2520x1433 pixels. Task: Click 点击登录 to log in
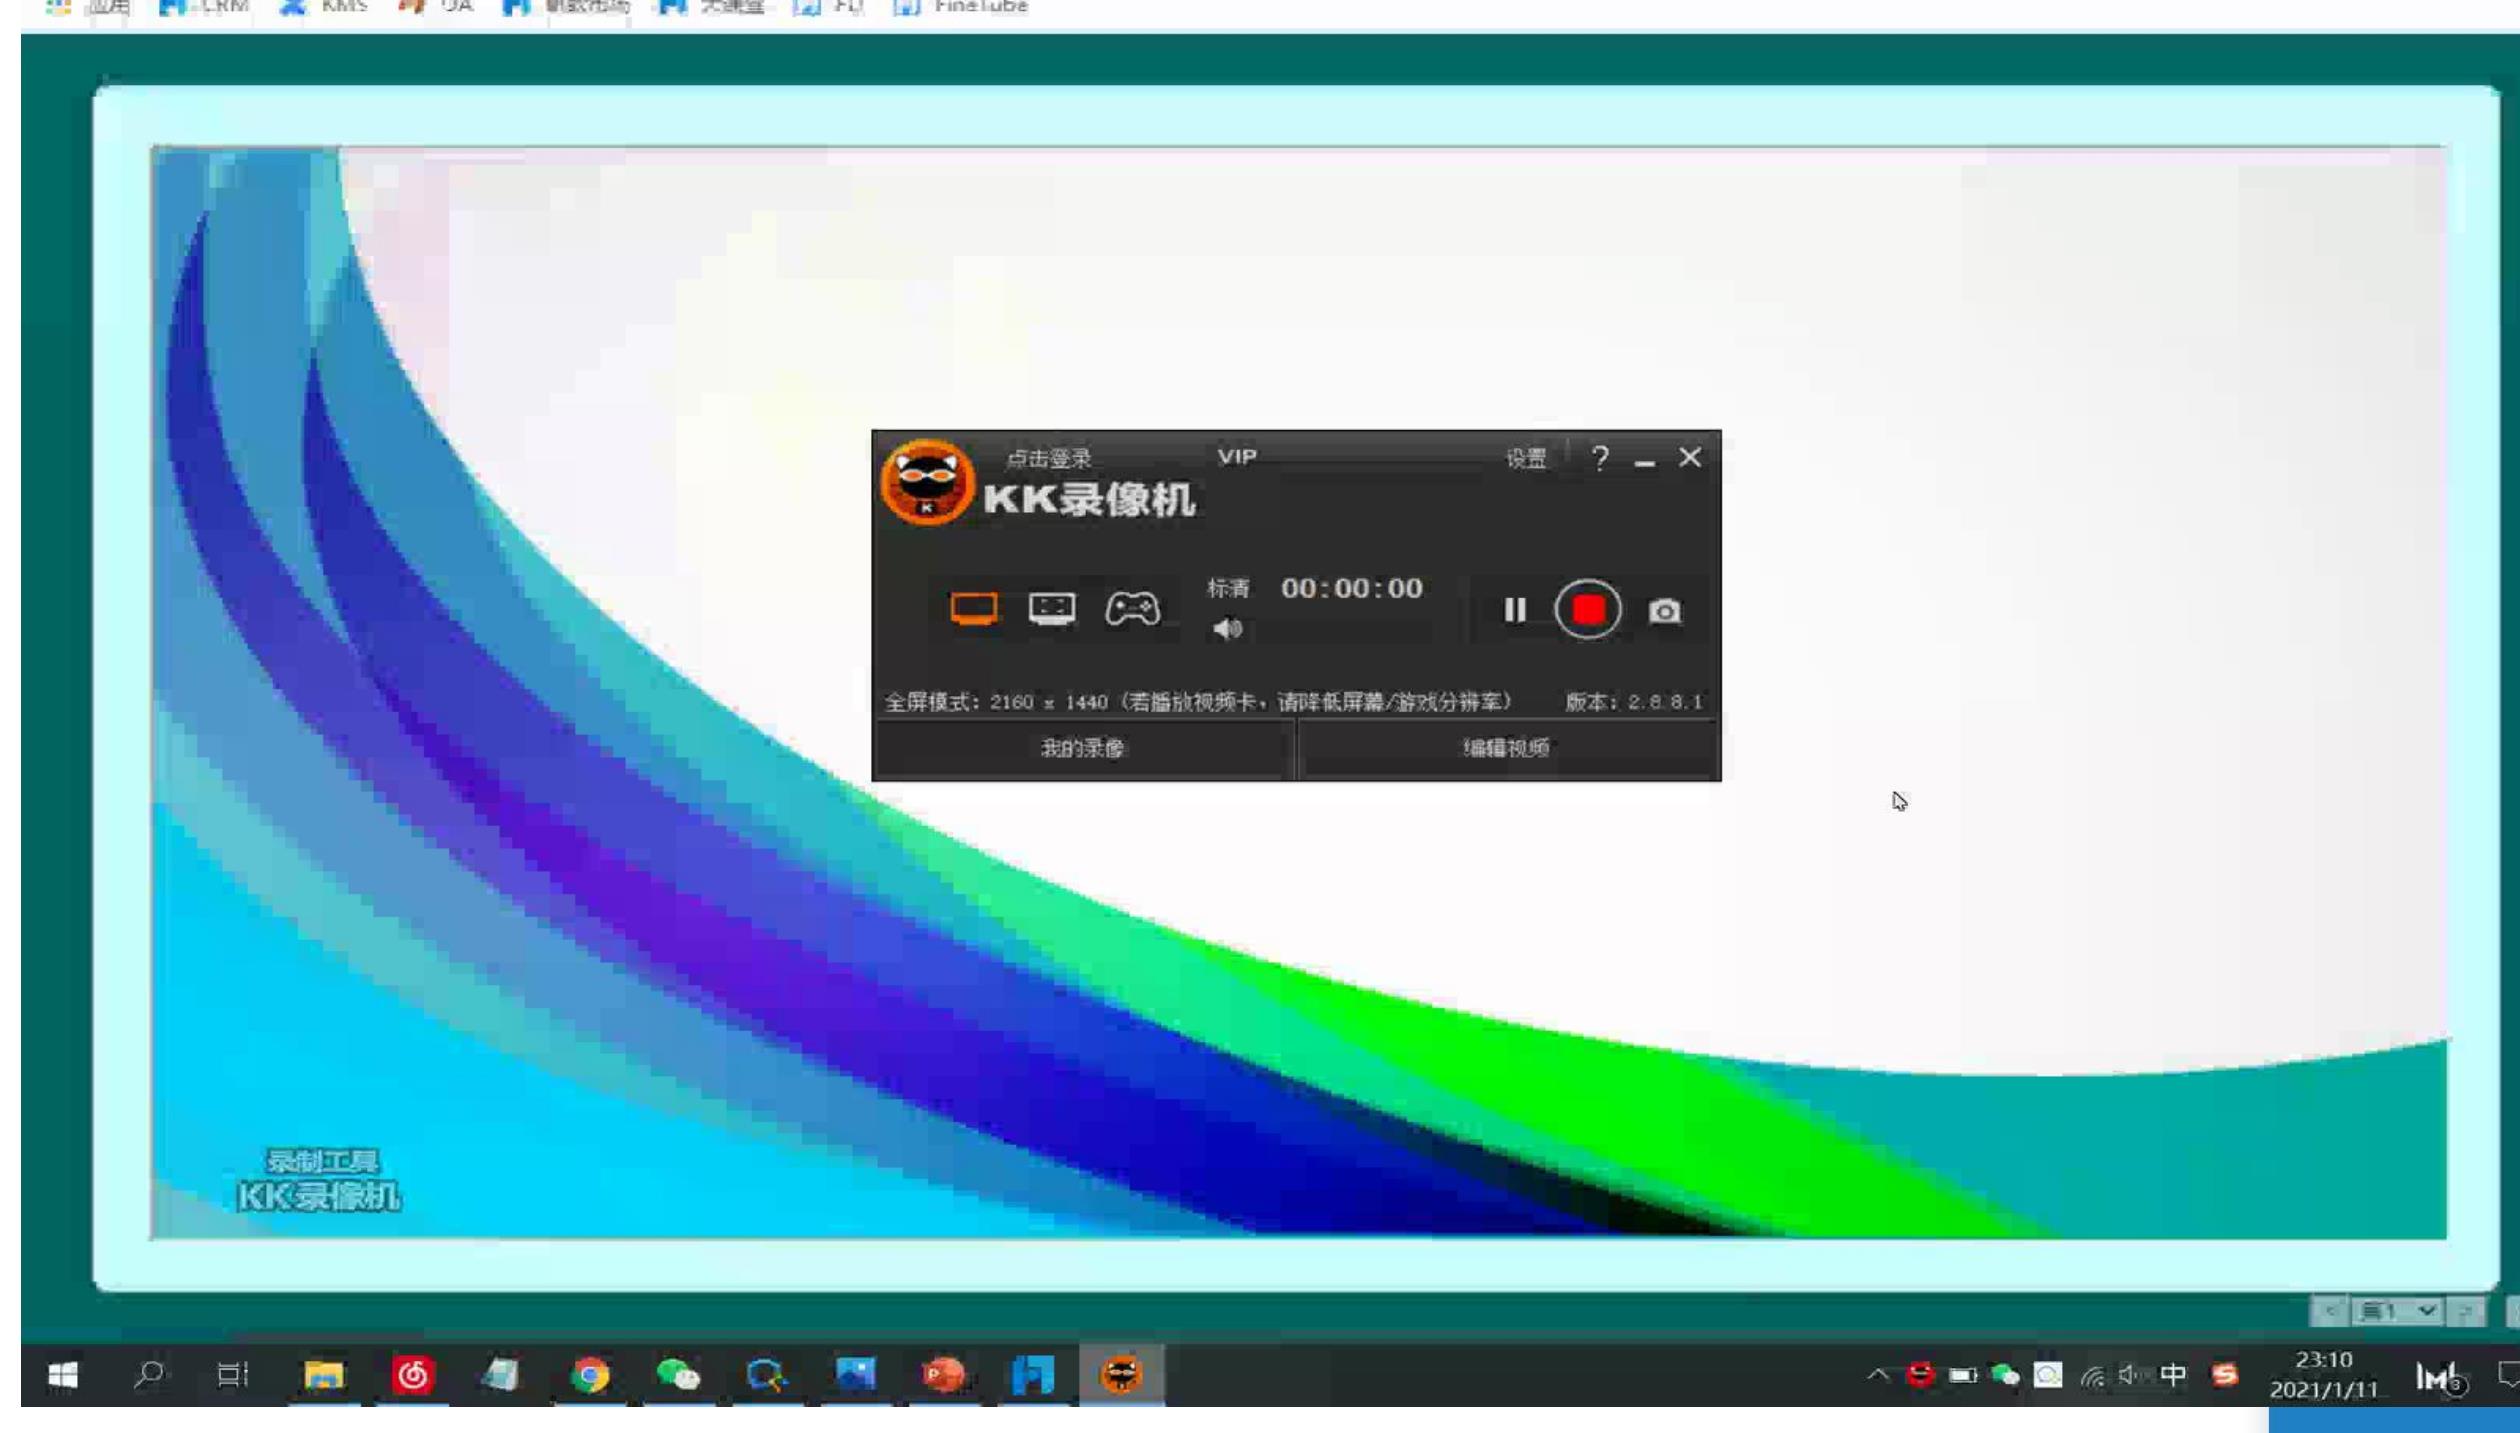pyautogui.click(x=1049, y=459)
